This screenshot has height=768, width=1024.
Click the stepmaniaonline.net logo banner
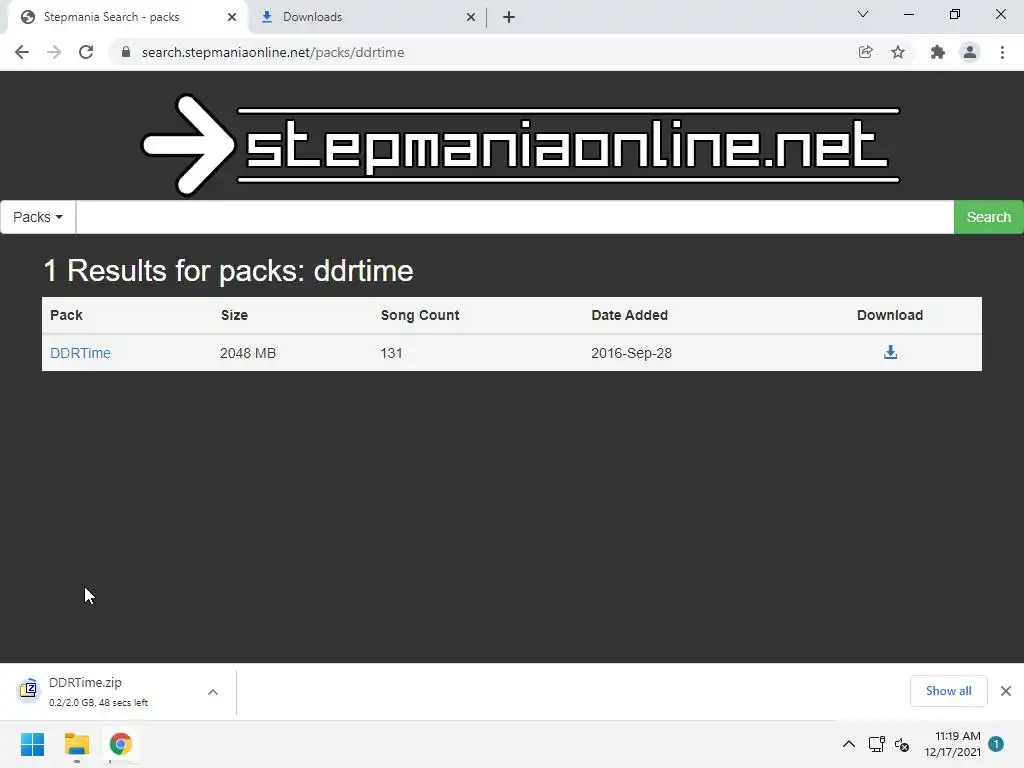(520, 144)
